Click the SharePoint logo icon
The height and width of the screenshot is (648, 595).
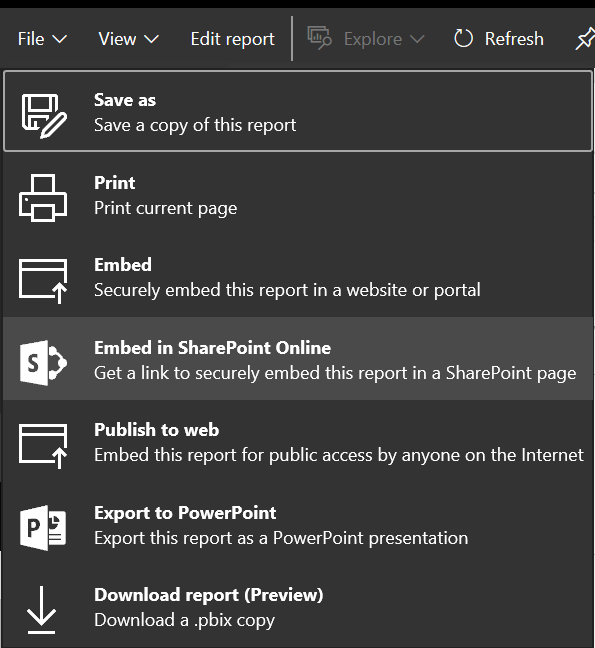[43, 363]
